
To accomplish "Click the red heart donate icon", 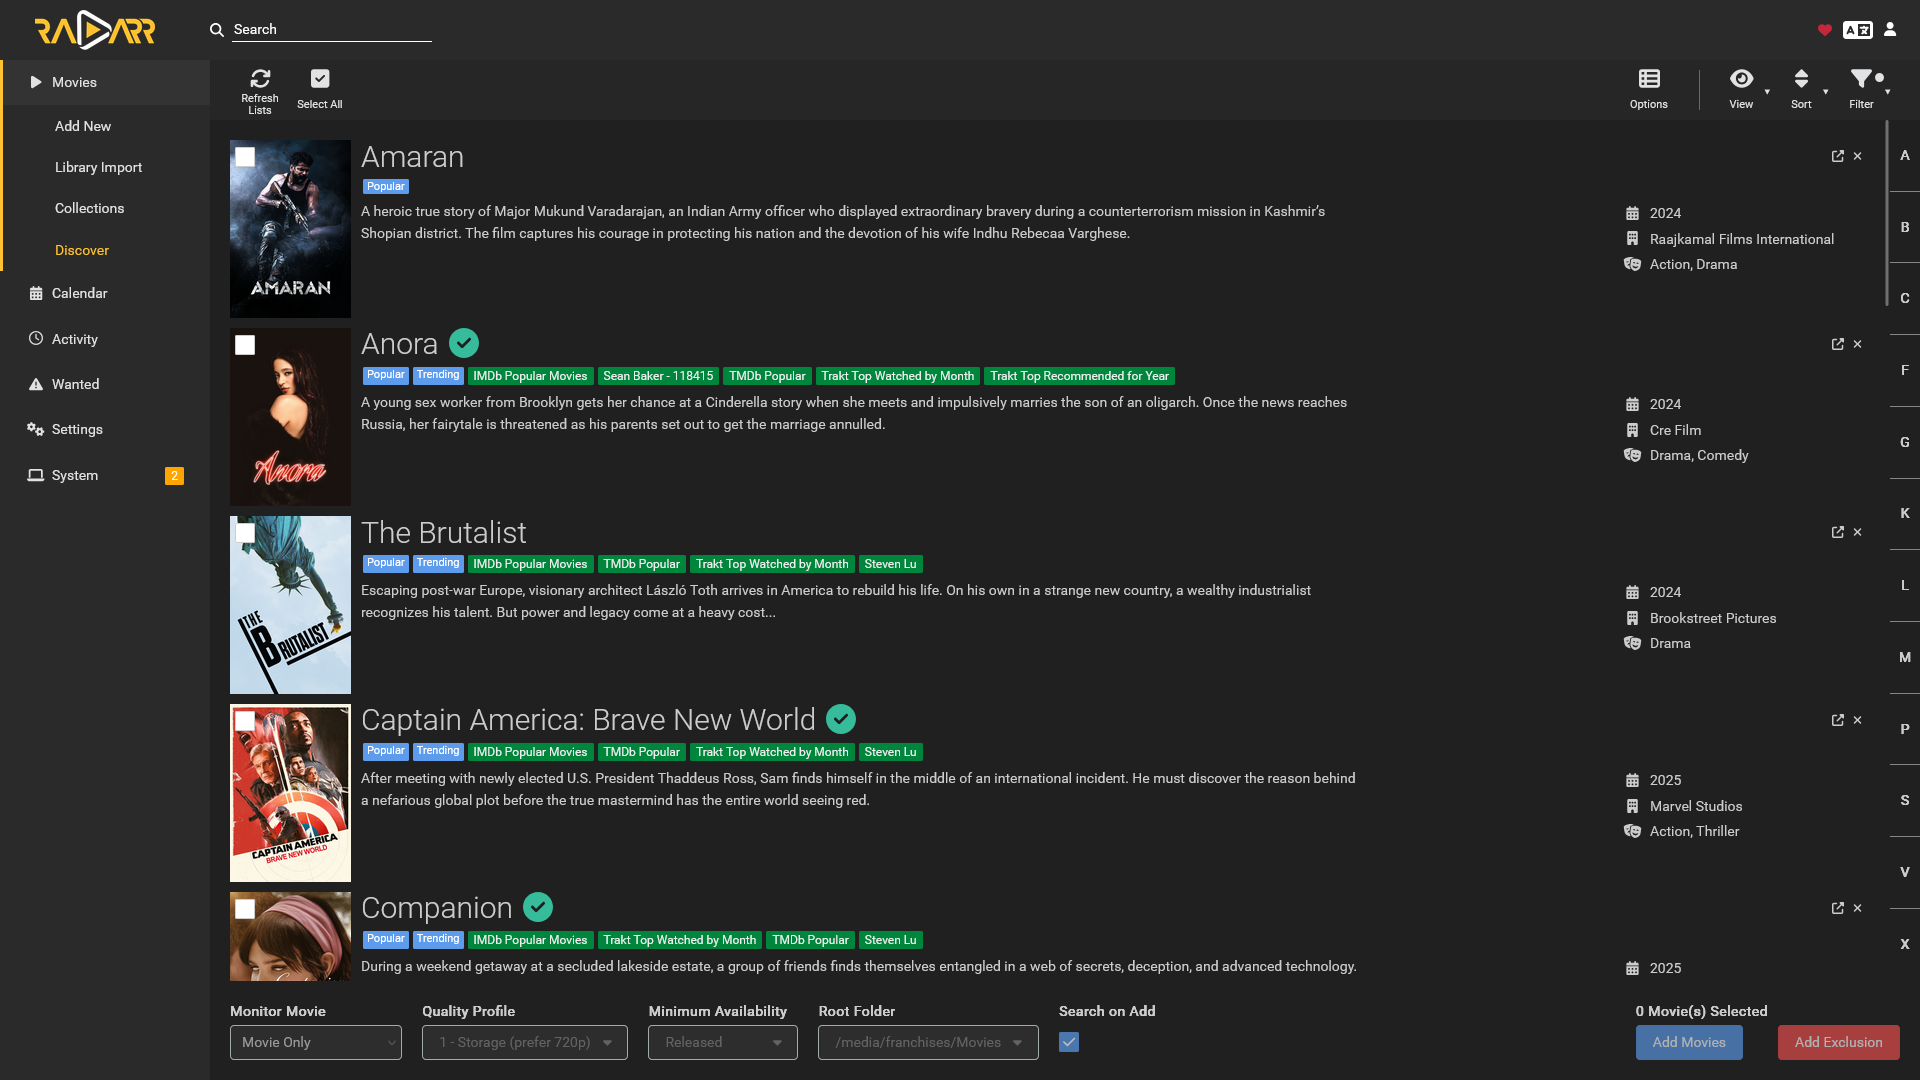I will tap(1825, 30).
